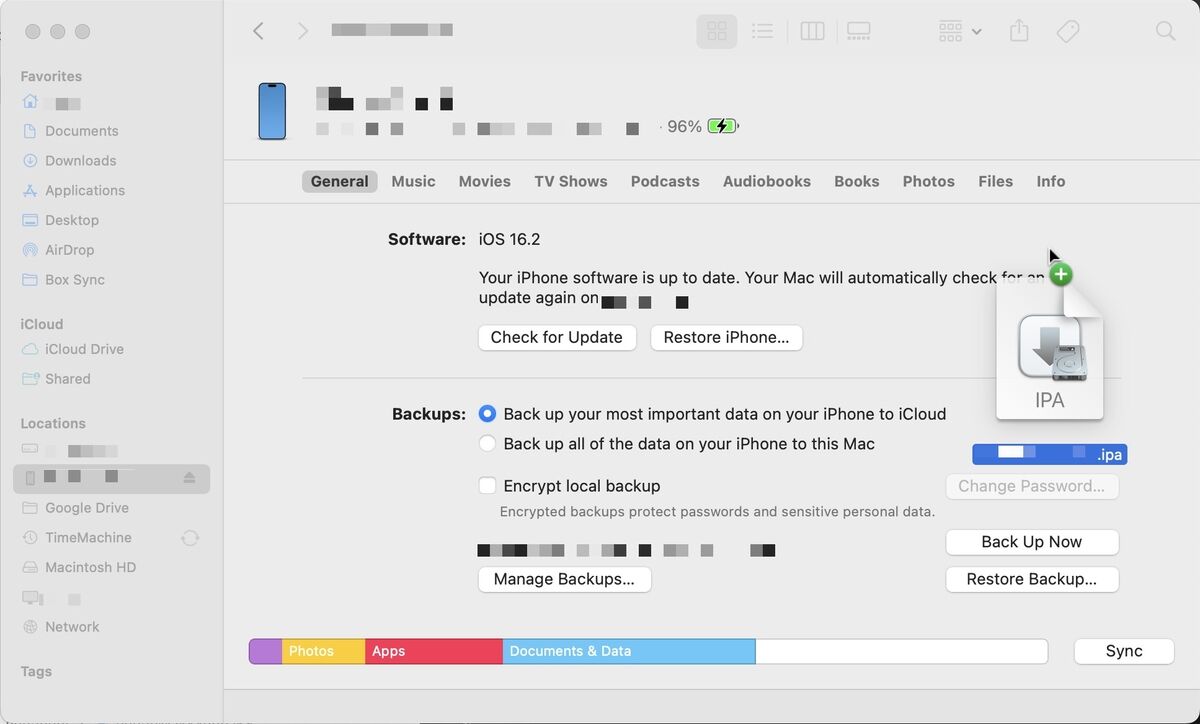1200x724 pixels.
Task: Open TimeMachine location in sidebar
Action: tap(88, 538)
